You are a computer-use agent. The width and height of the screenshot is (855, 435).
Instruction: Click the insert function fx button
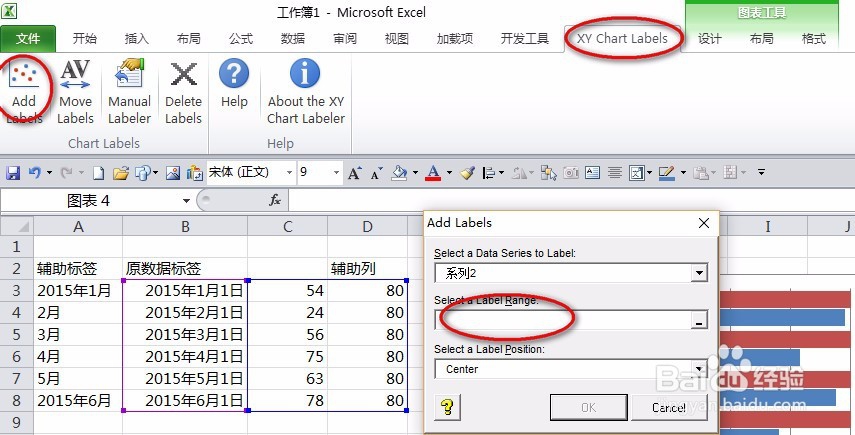tap(275, 201)
